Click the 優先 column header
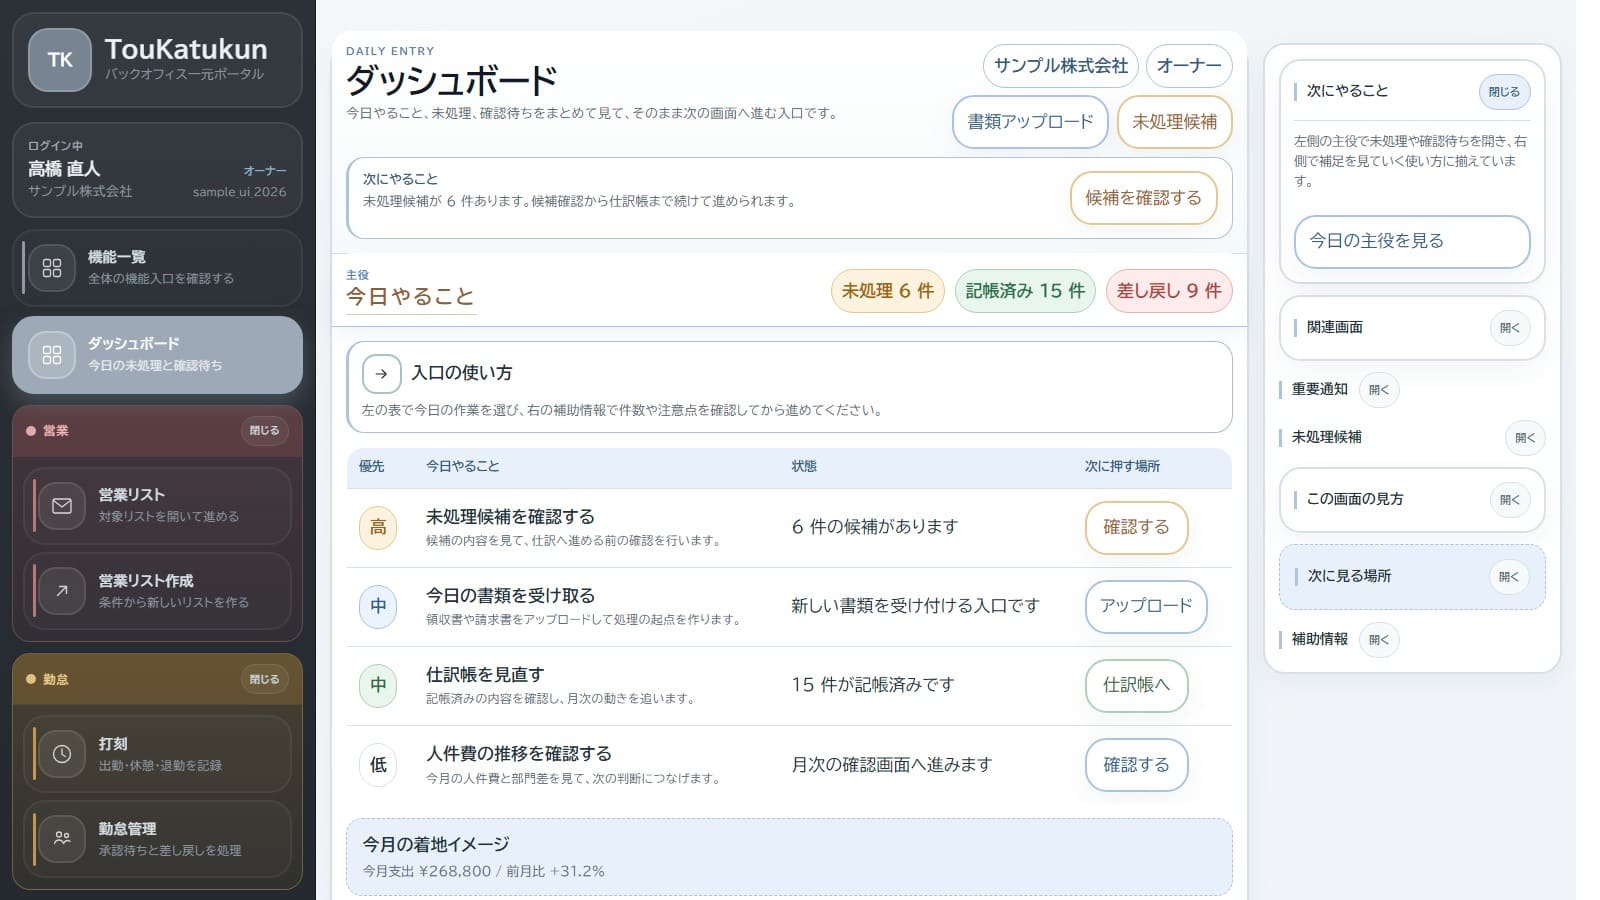The width and height of the screenshot is (1600, 900). pos(371,466)
